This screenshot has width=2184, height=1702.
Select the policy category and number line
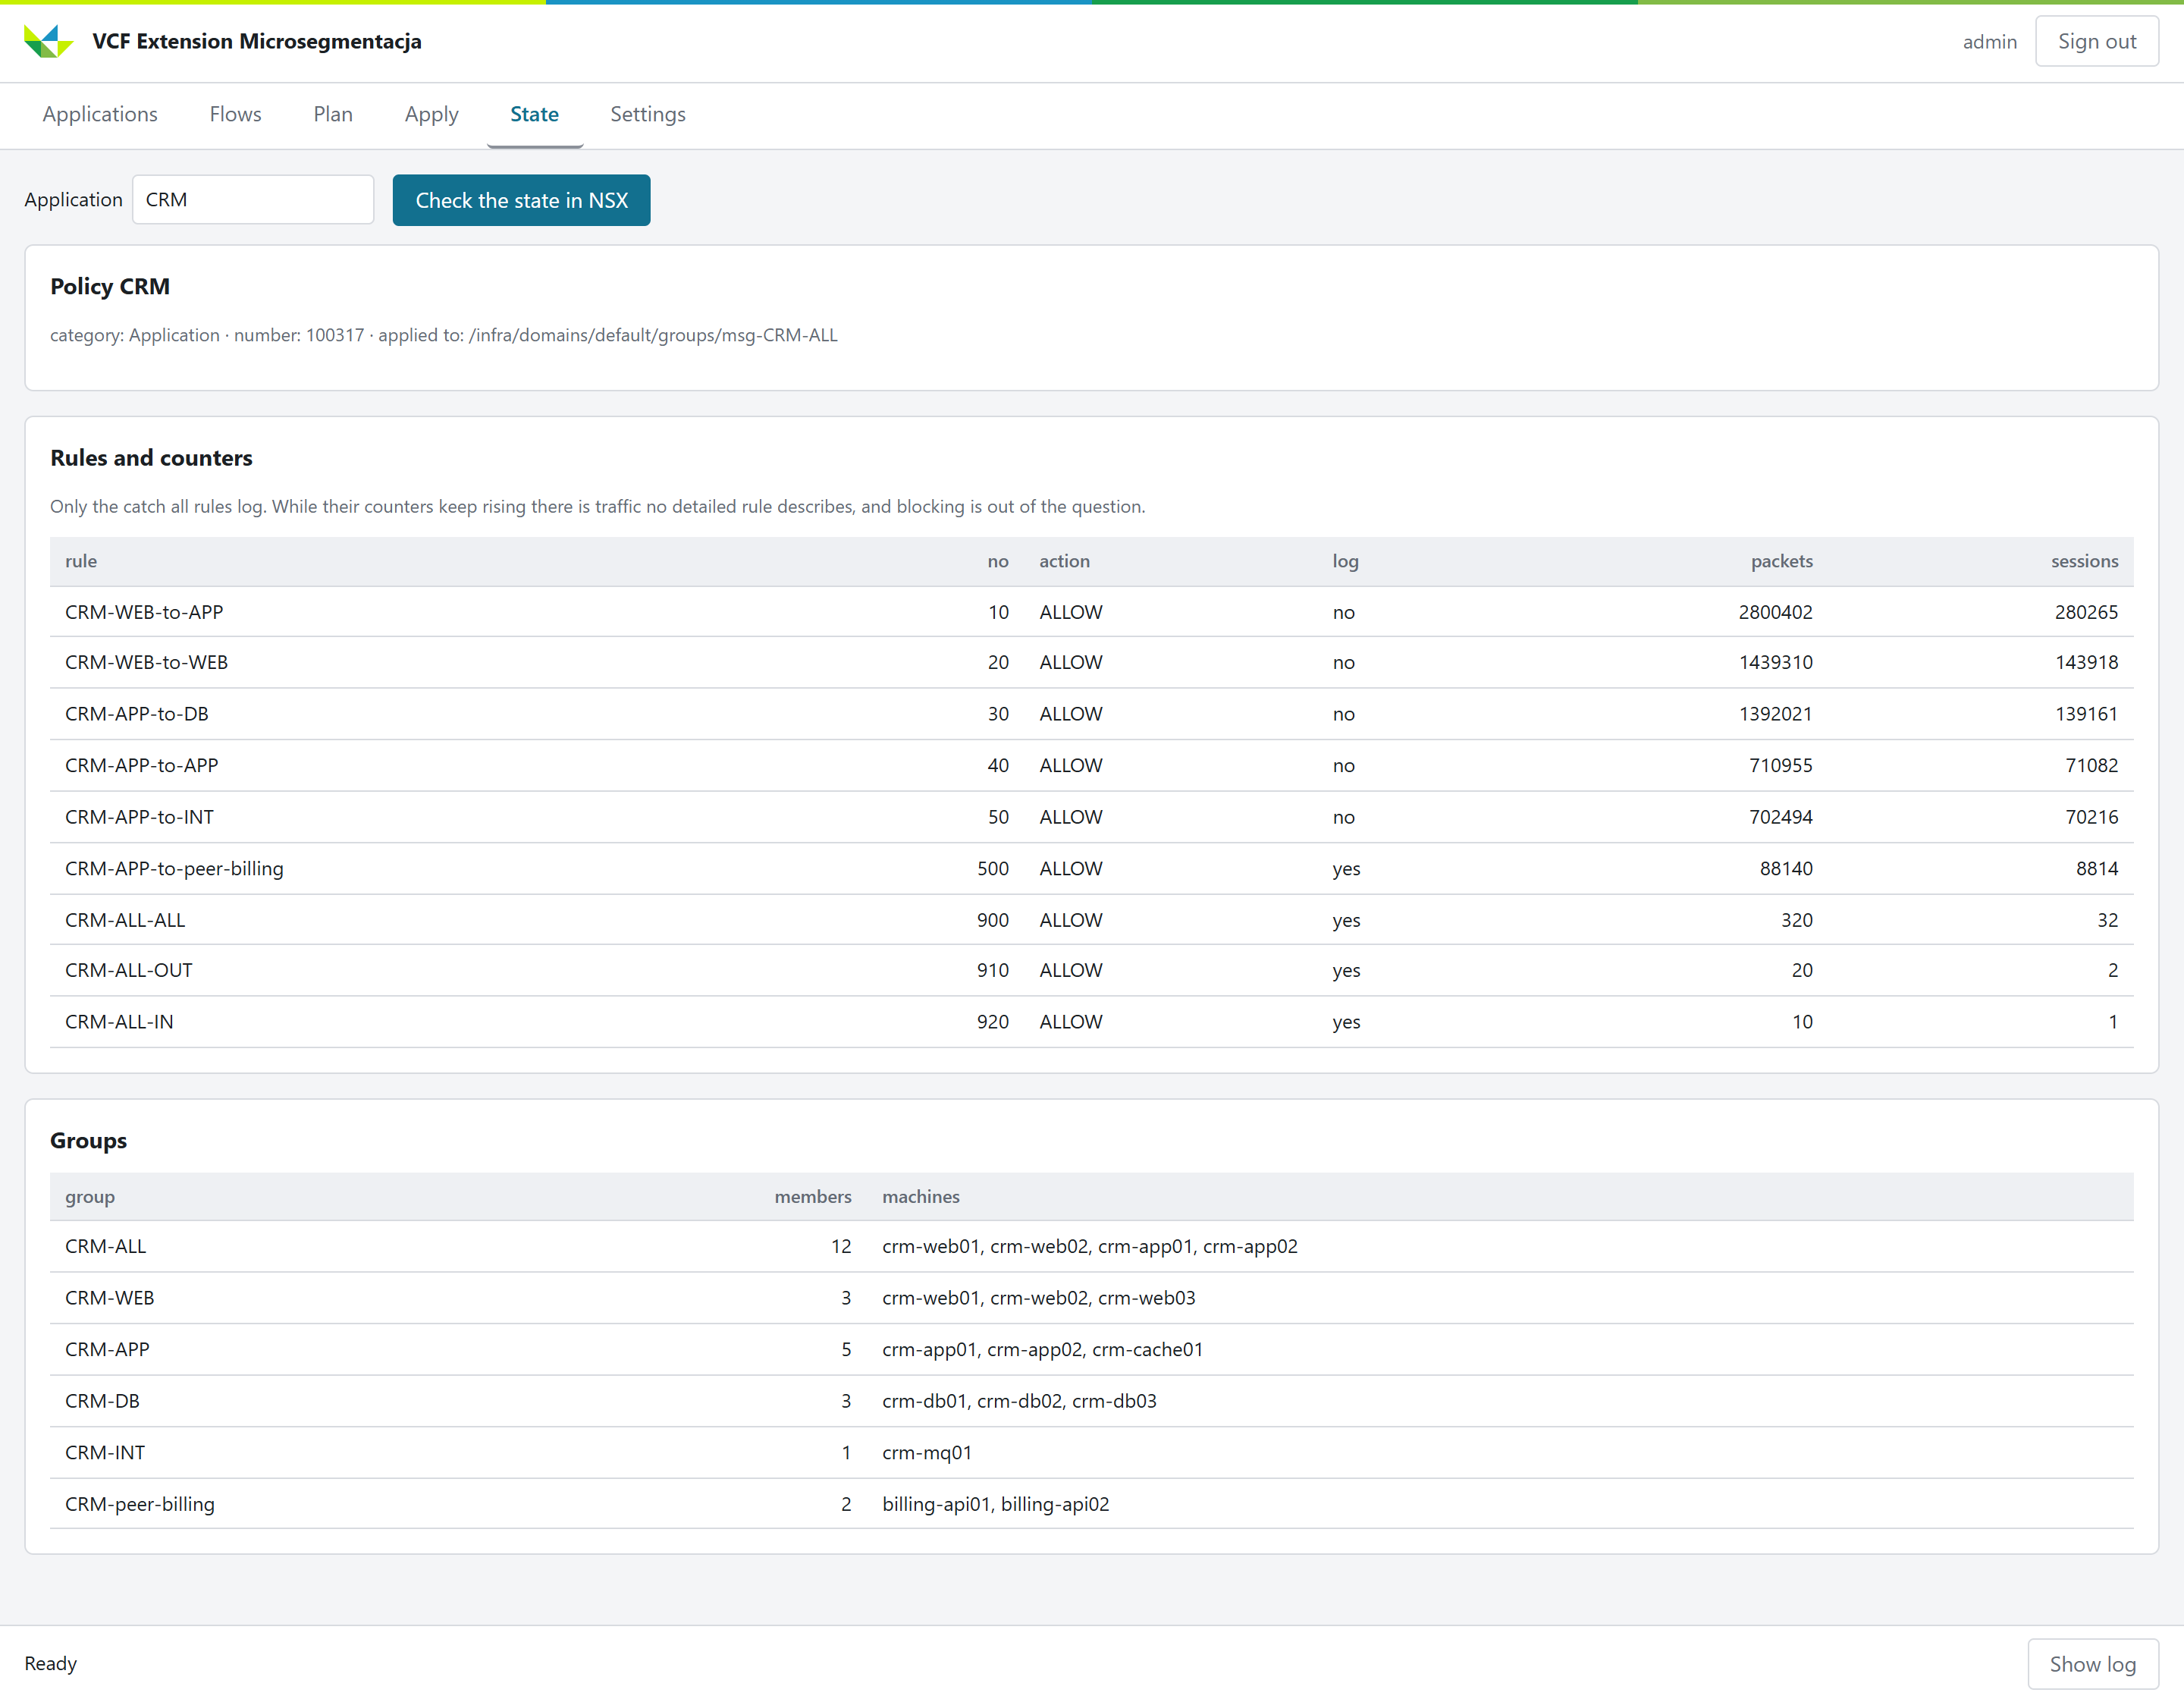click(444, 335)
